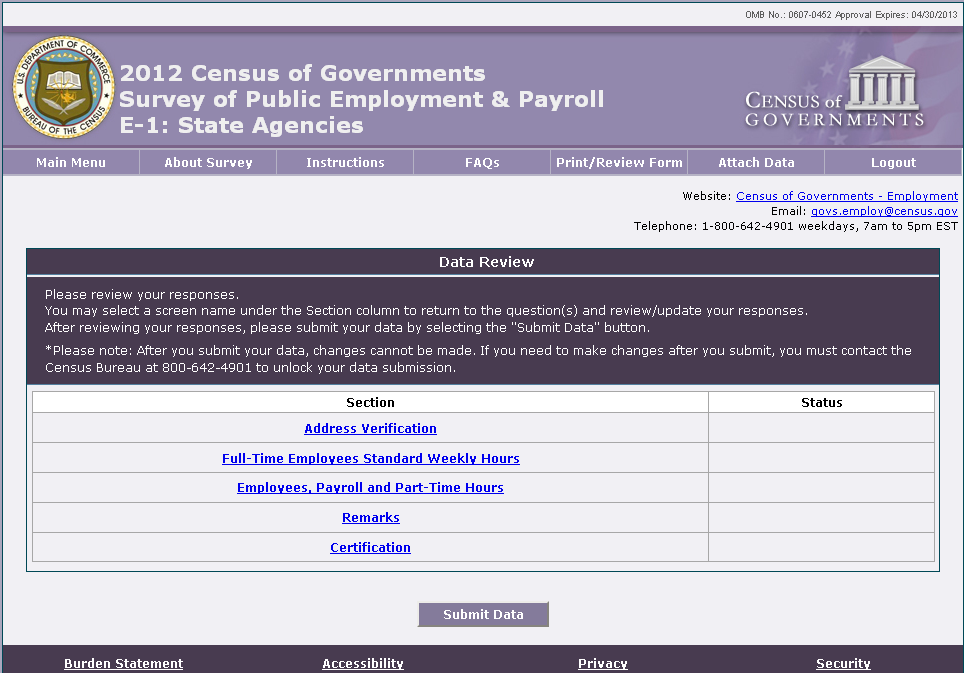Click the U.S. Department of Commerce seal
Image resolution: width=964 pixels, height=673 pixels.
coord(64,87)
